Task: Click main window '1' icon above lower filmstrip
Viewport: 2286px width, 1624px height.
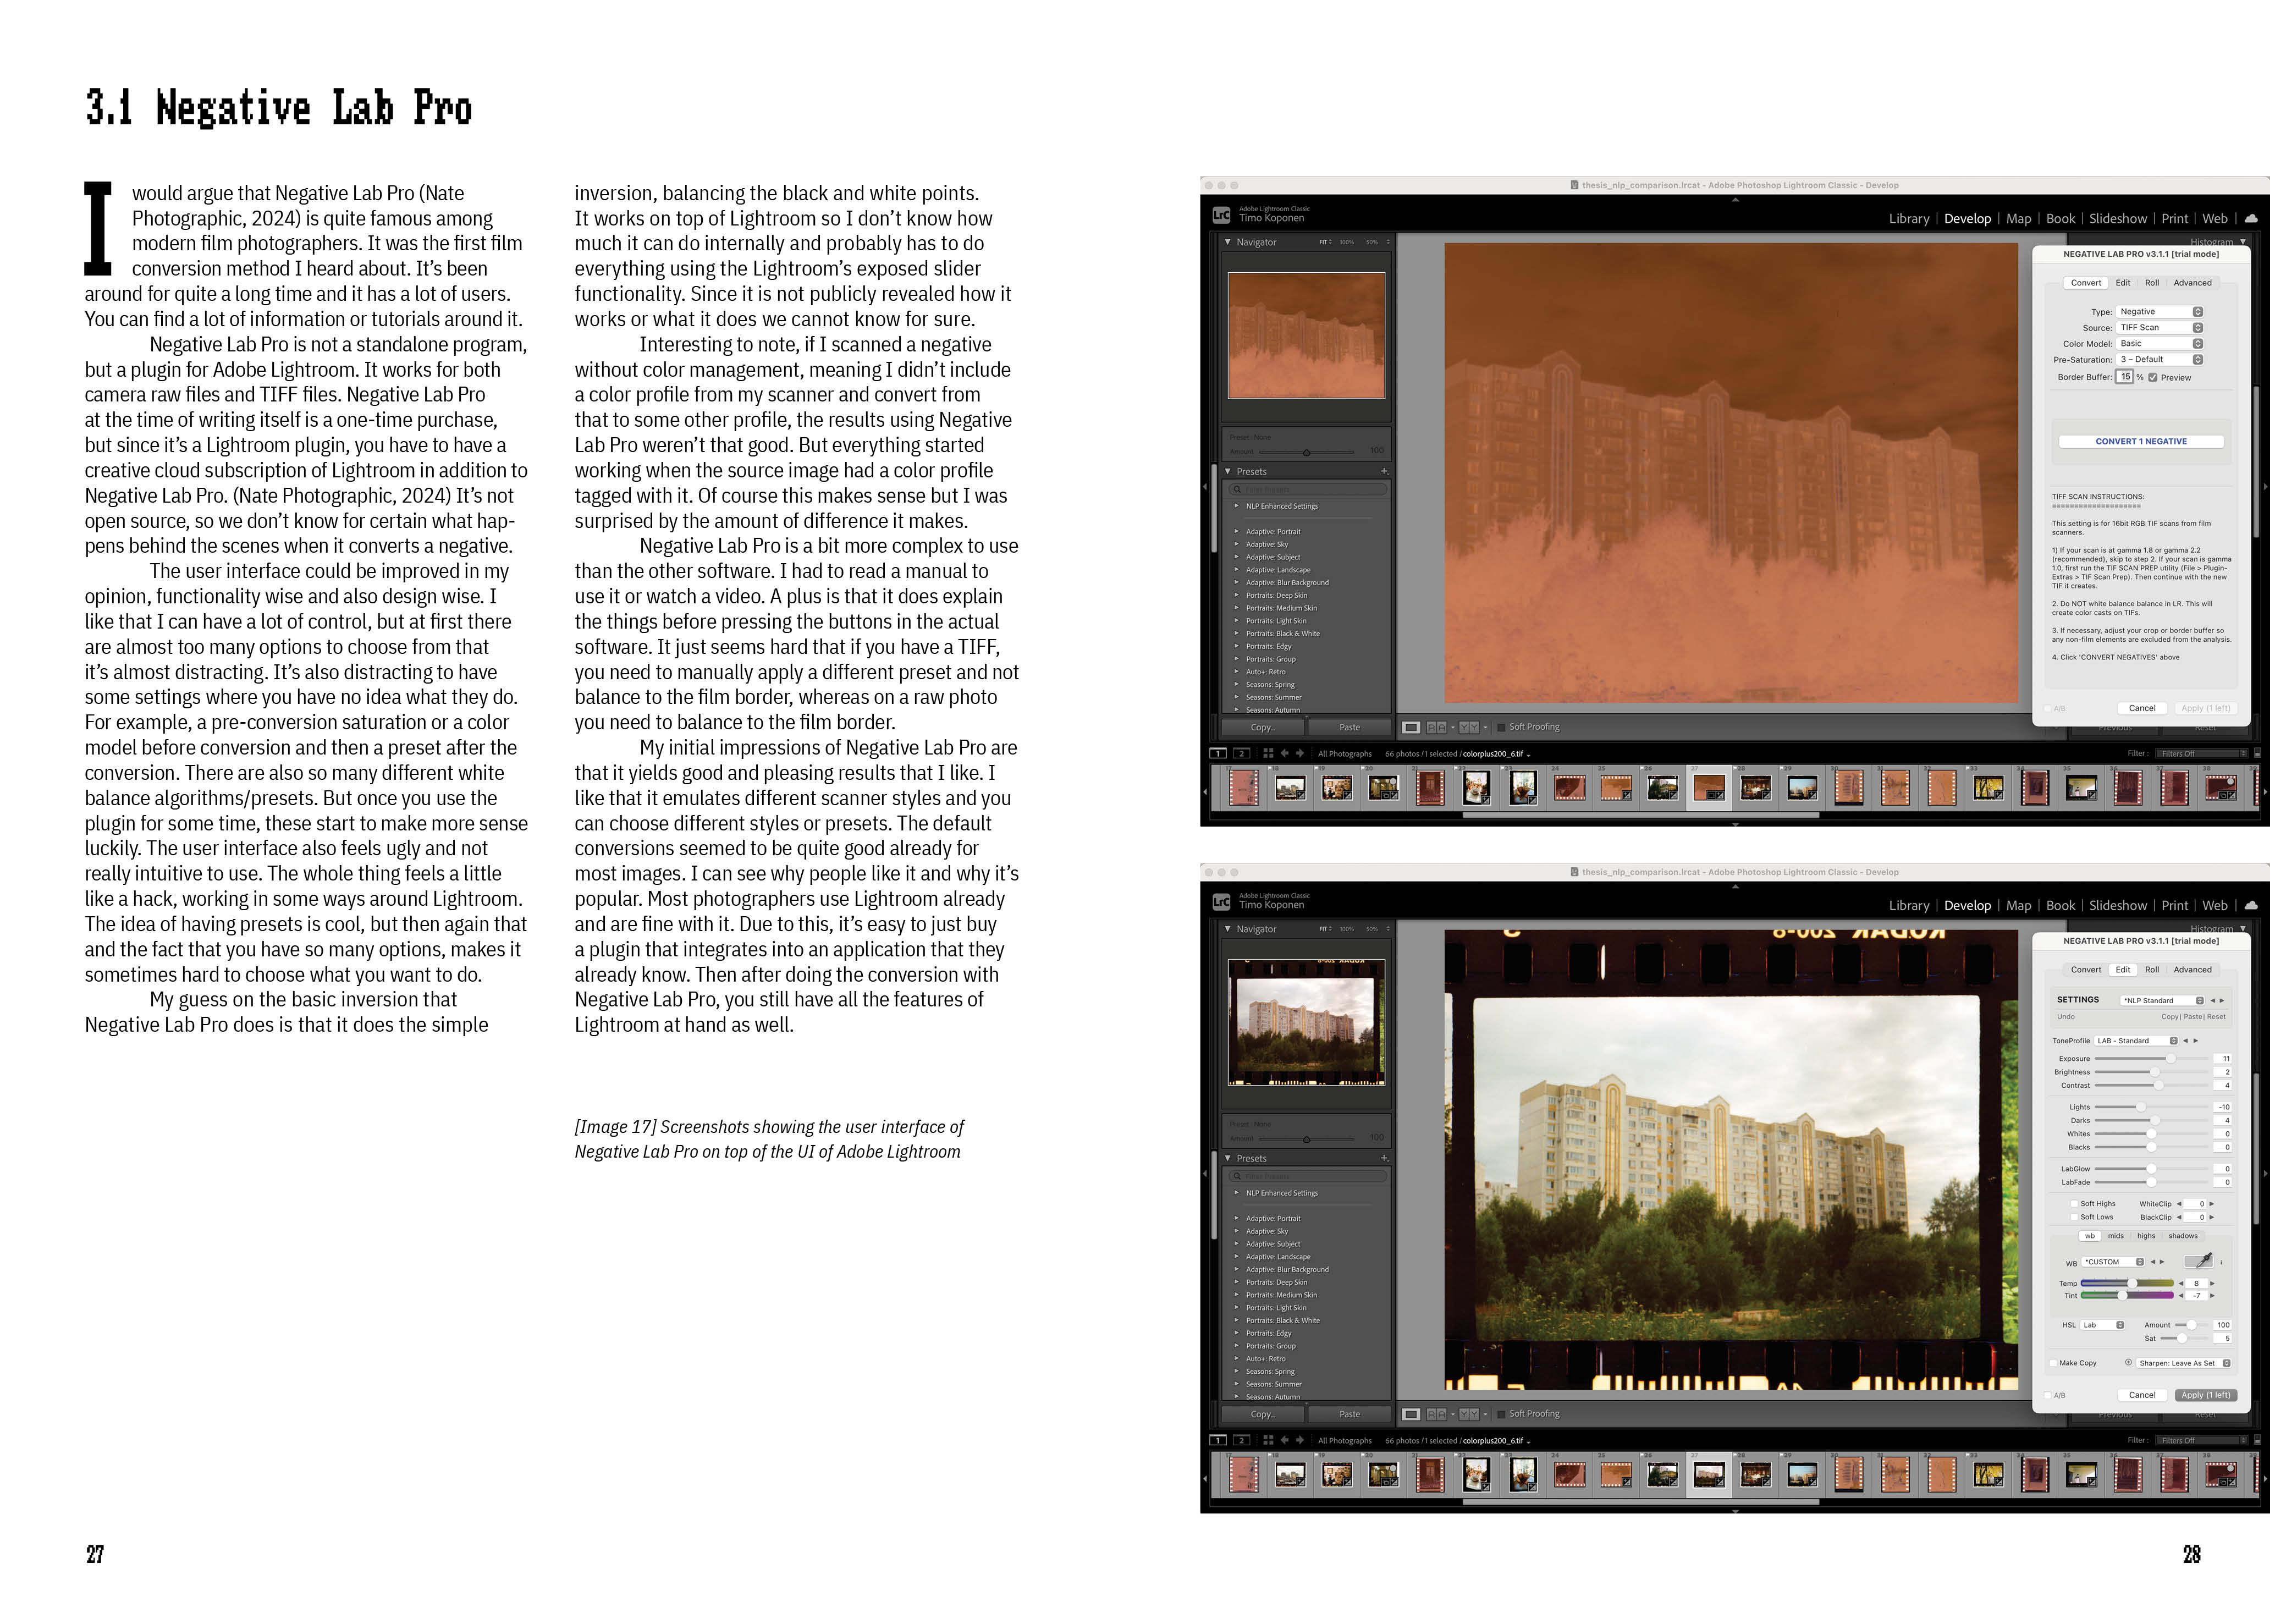Action: 1218,1440
